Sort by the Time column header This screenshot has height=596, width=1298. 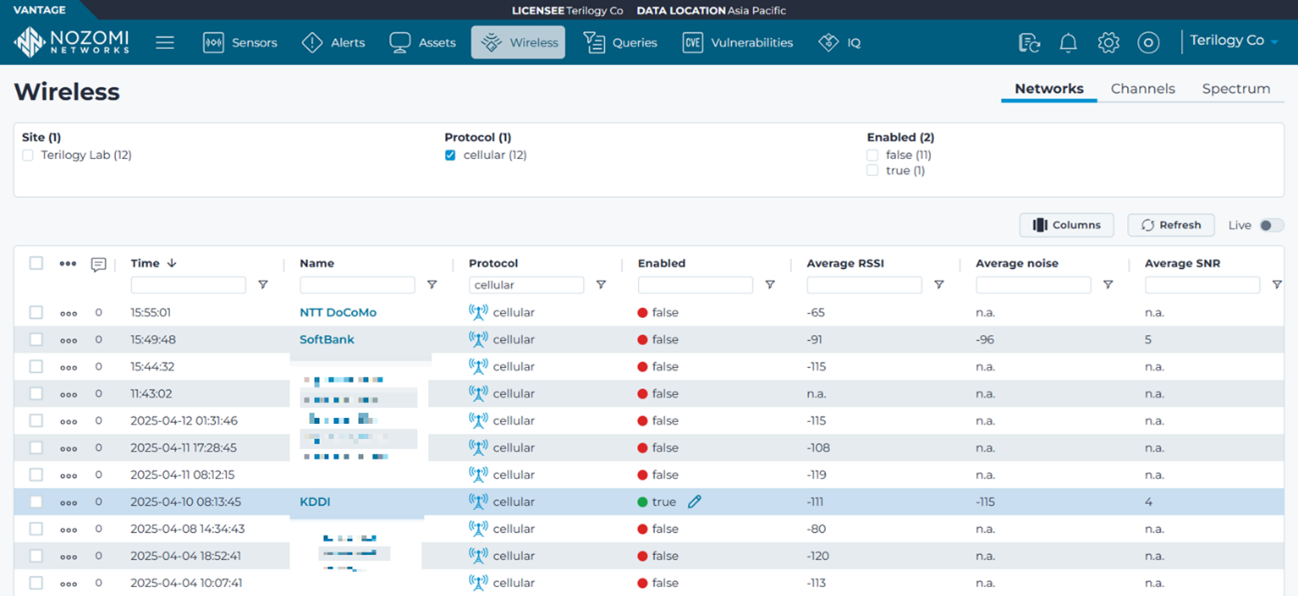pos(145,263)
